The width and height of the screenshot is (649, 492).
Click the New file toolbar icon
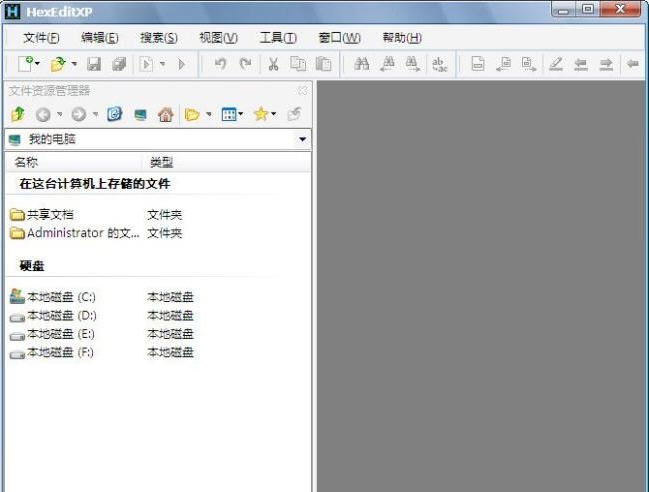24,64
